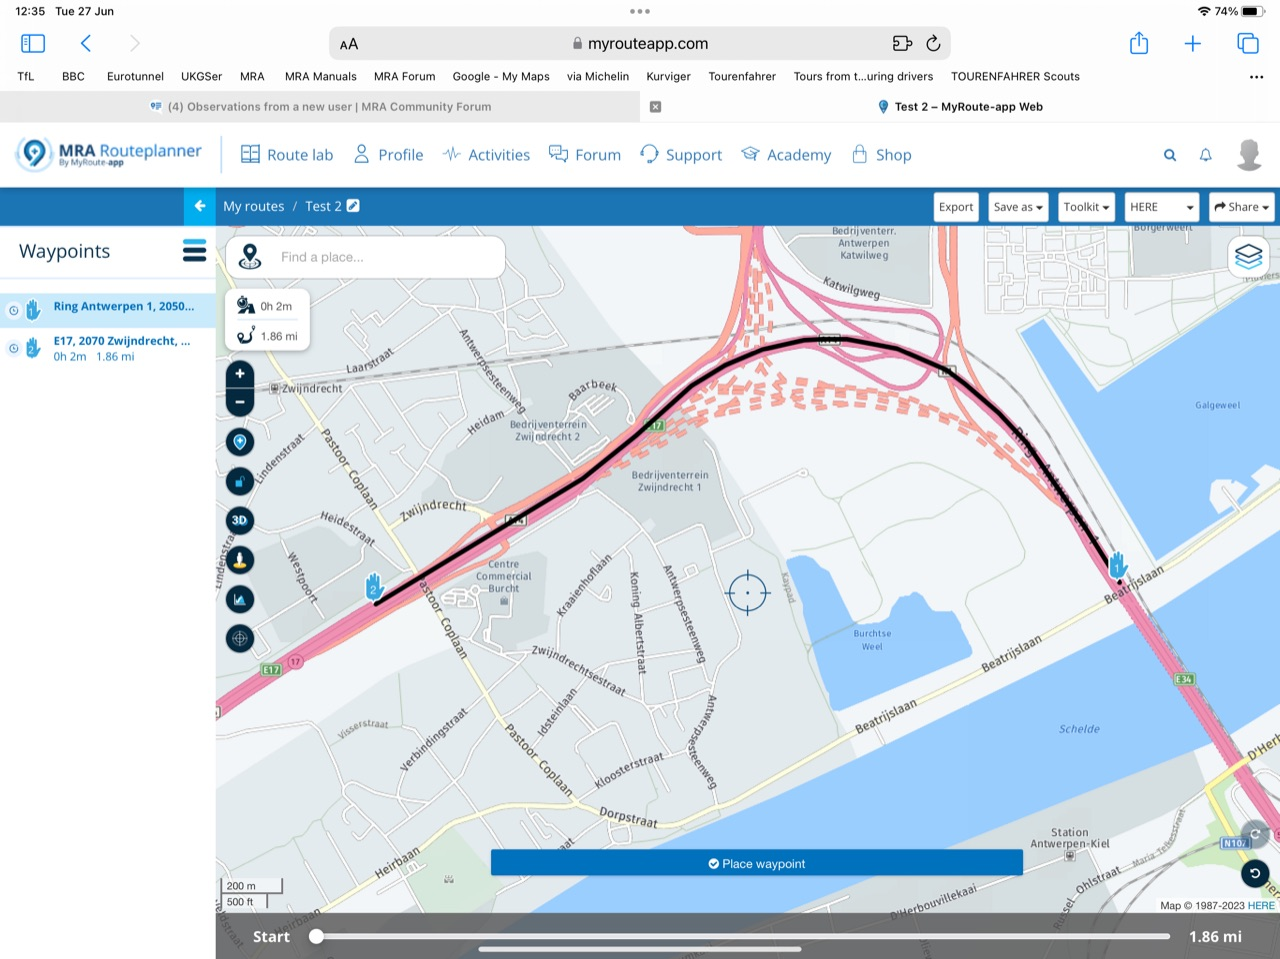The height and width of the screenshot is (959, 1280).
Task: Show more bookmarks with ellipsis
Action: pyautogui.click(x=1256, y=76)
